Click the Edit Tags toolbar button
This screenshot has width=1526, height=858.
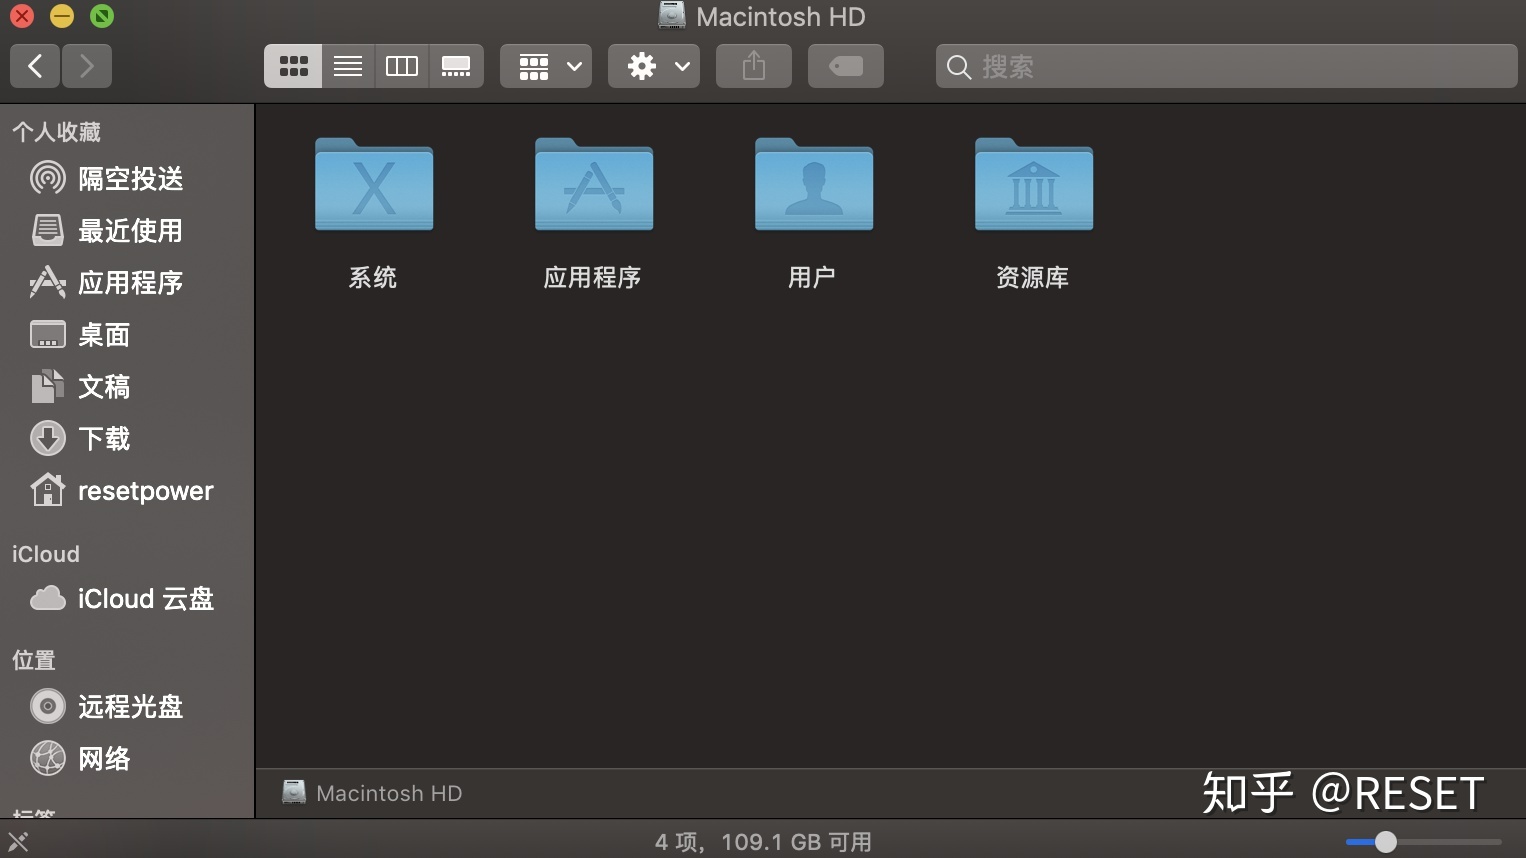pyautogui.click(x=846, y=66)
